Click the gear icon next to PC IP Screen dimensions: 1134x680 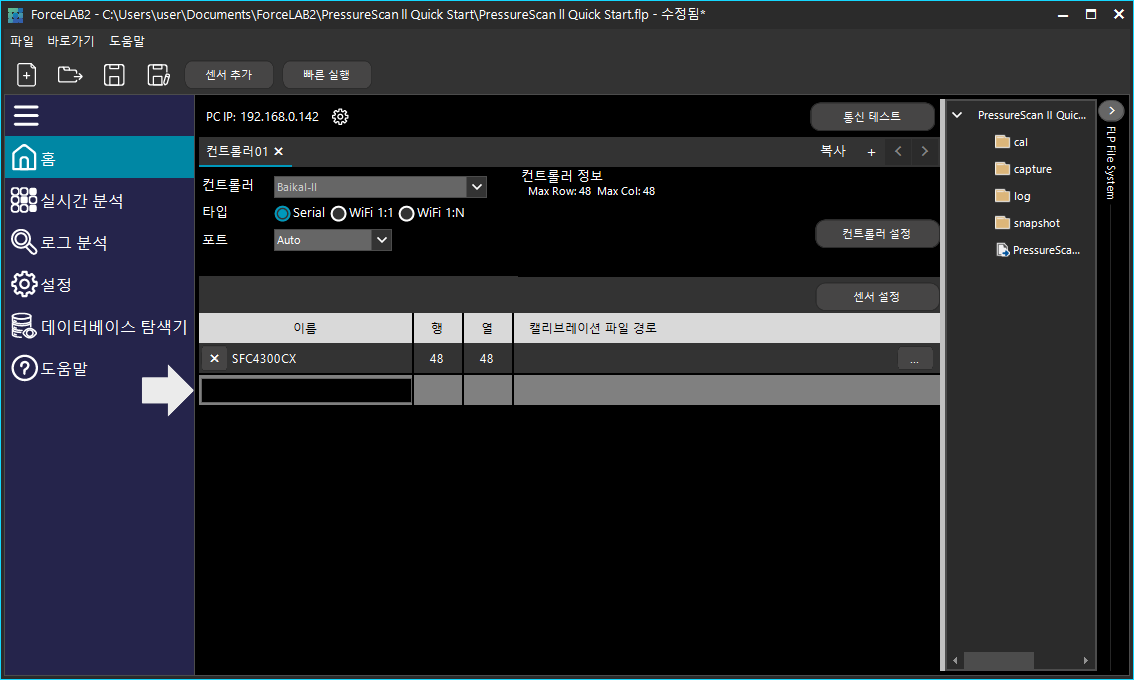[x=340, y=116]
